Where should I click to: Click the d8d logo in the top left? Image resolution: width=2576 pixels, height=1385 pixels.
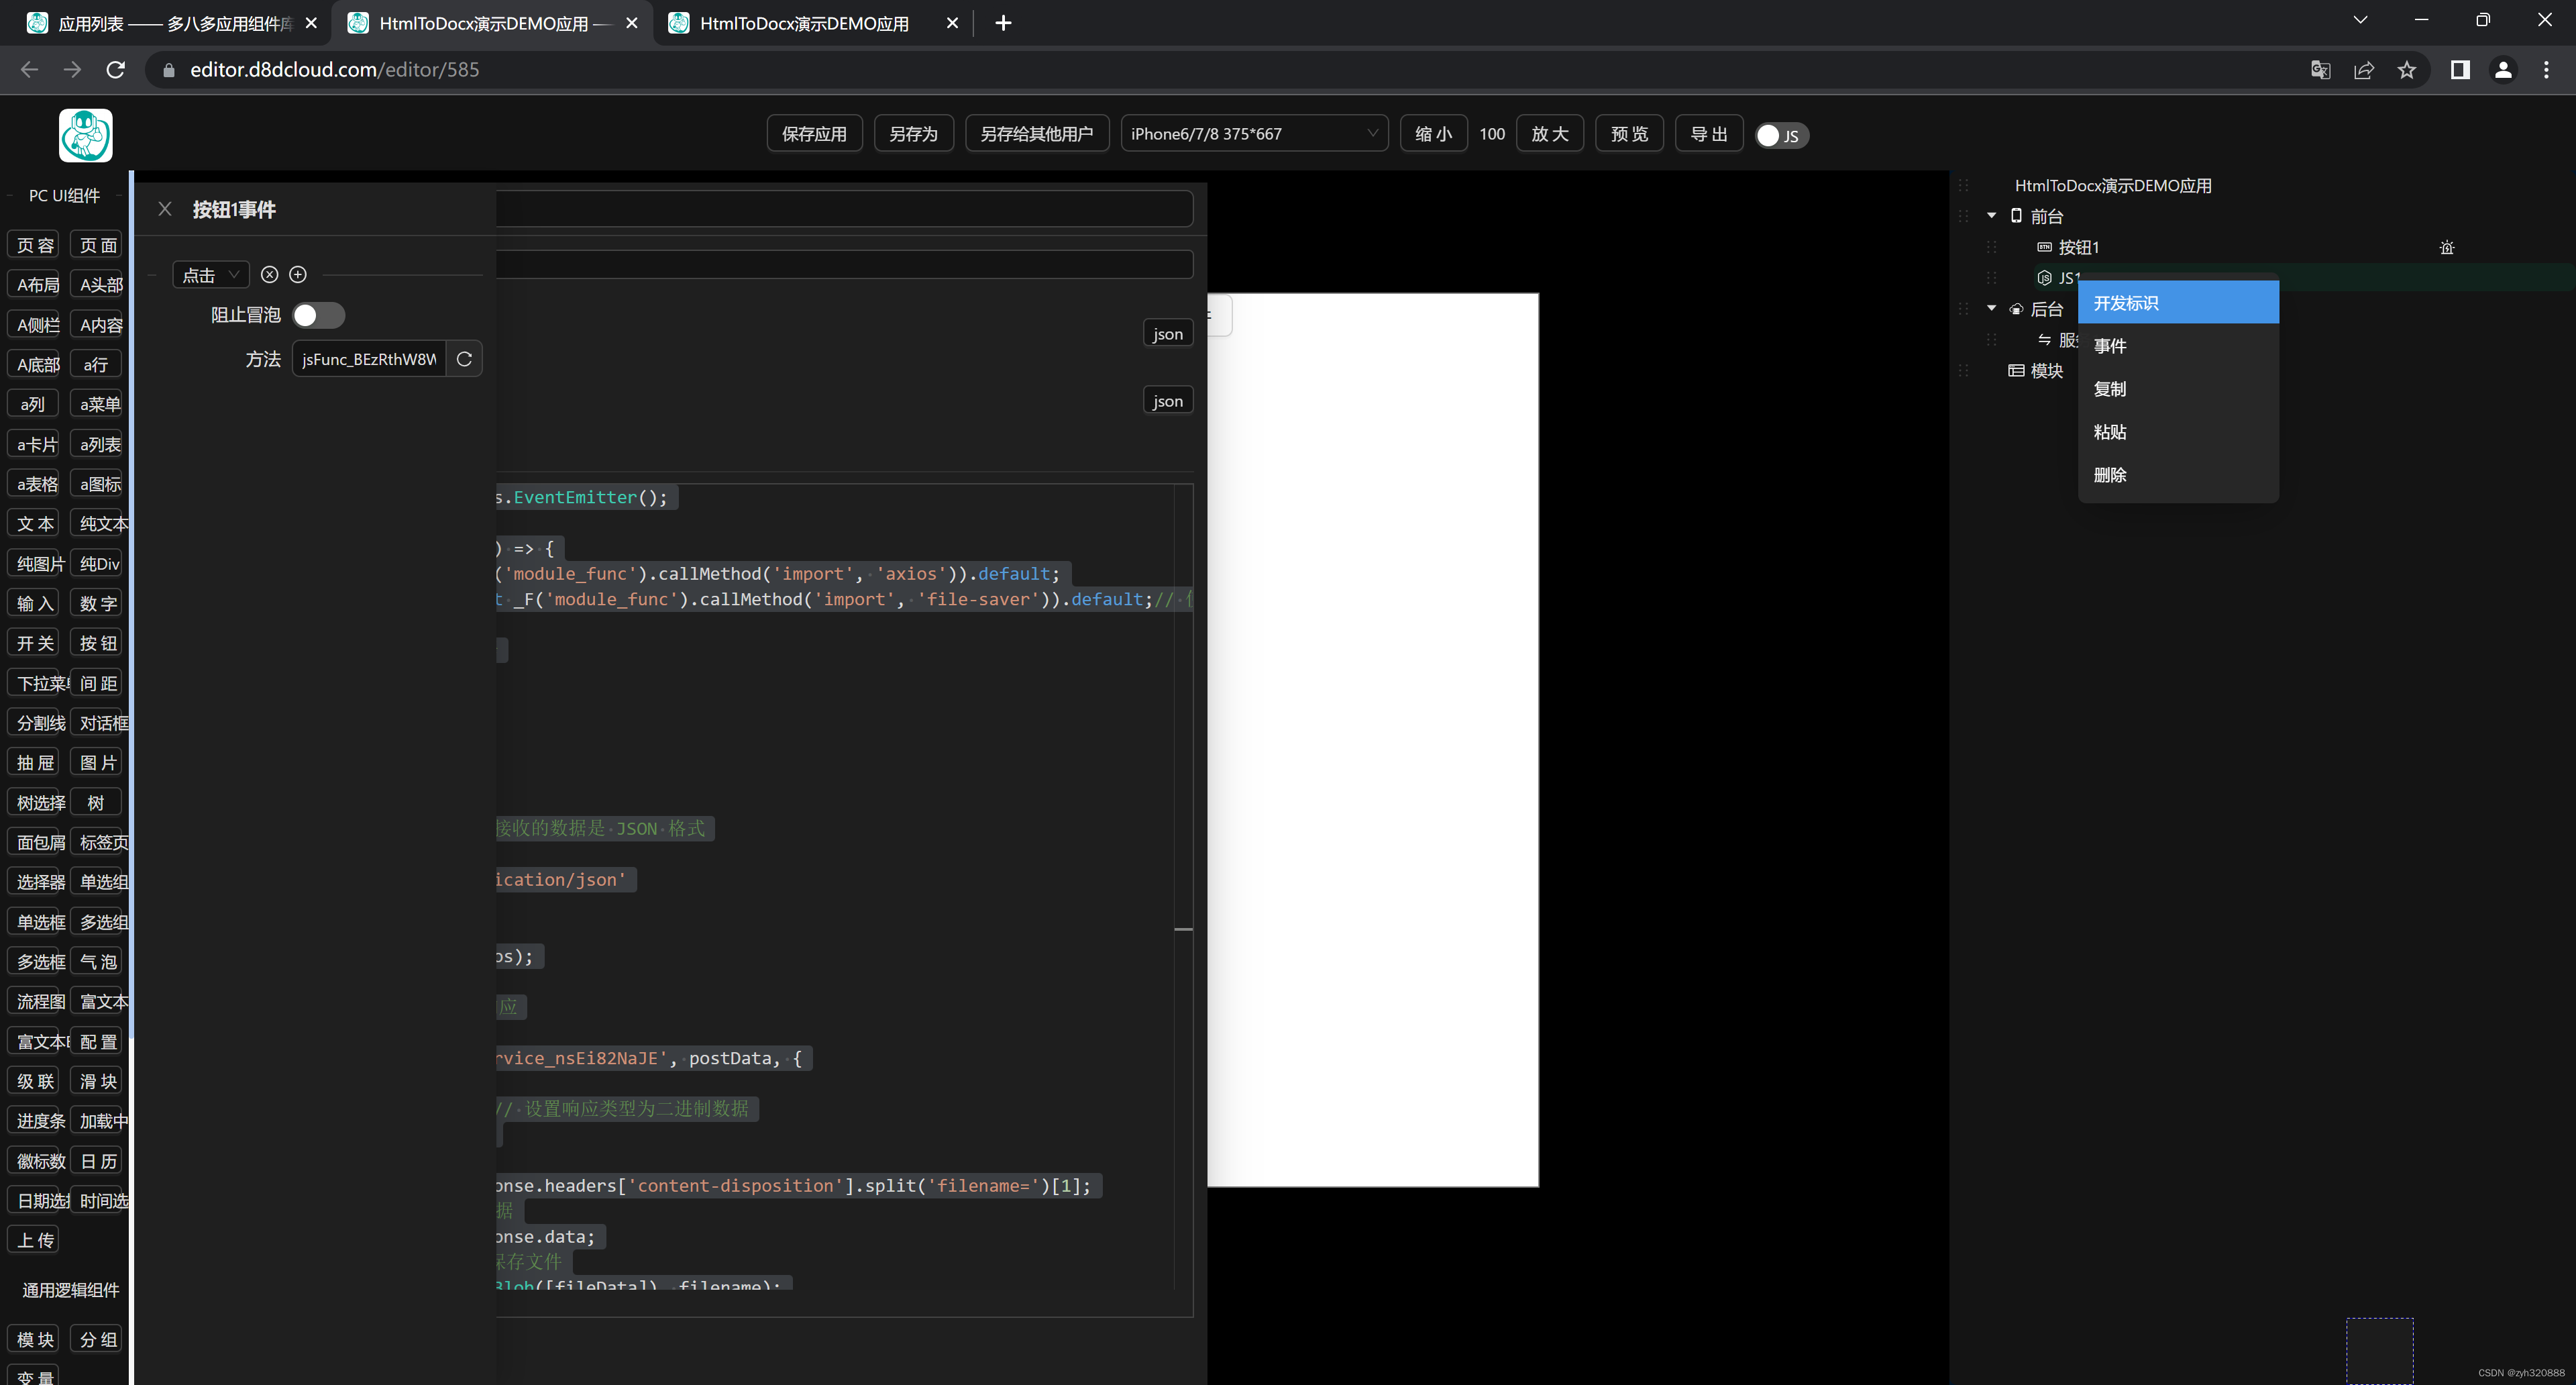point(85,136)
